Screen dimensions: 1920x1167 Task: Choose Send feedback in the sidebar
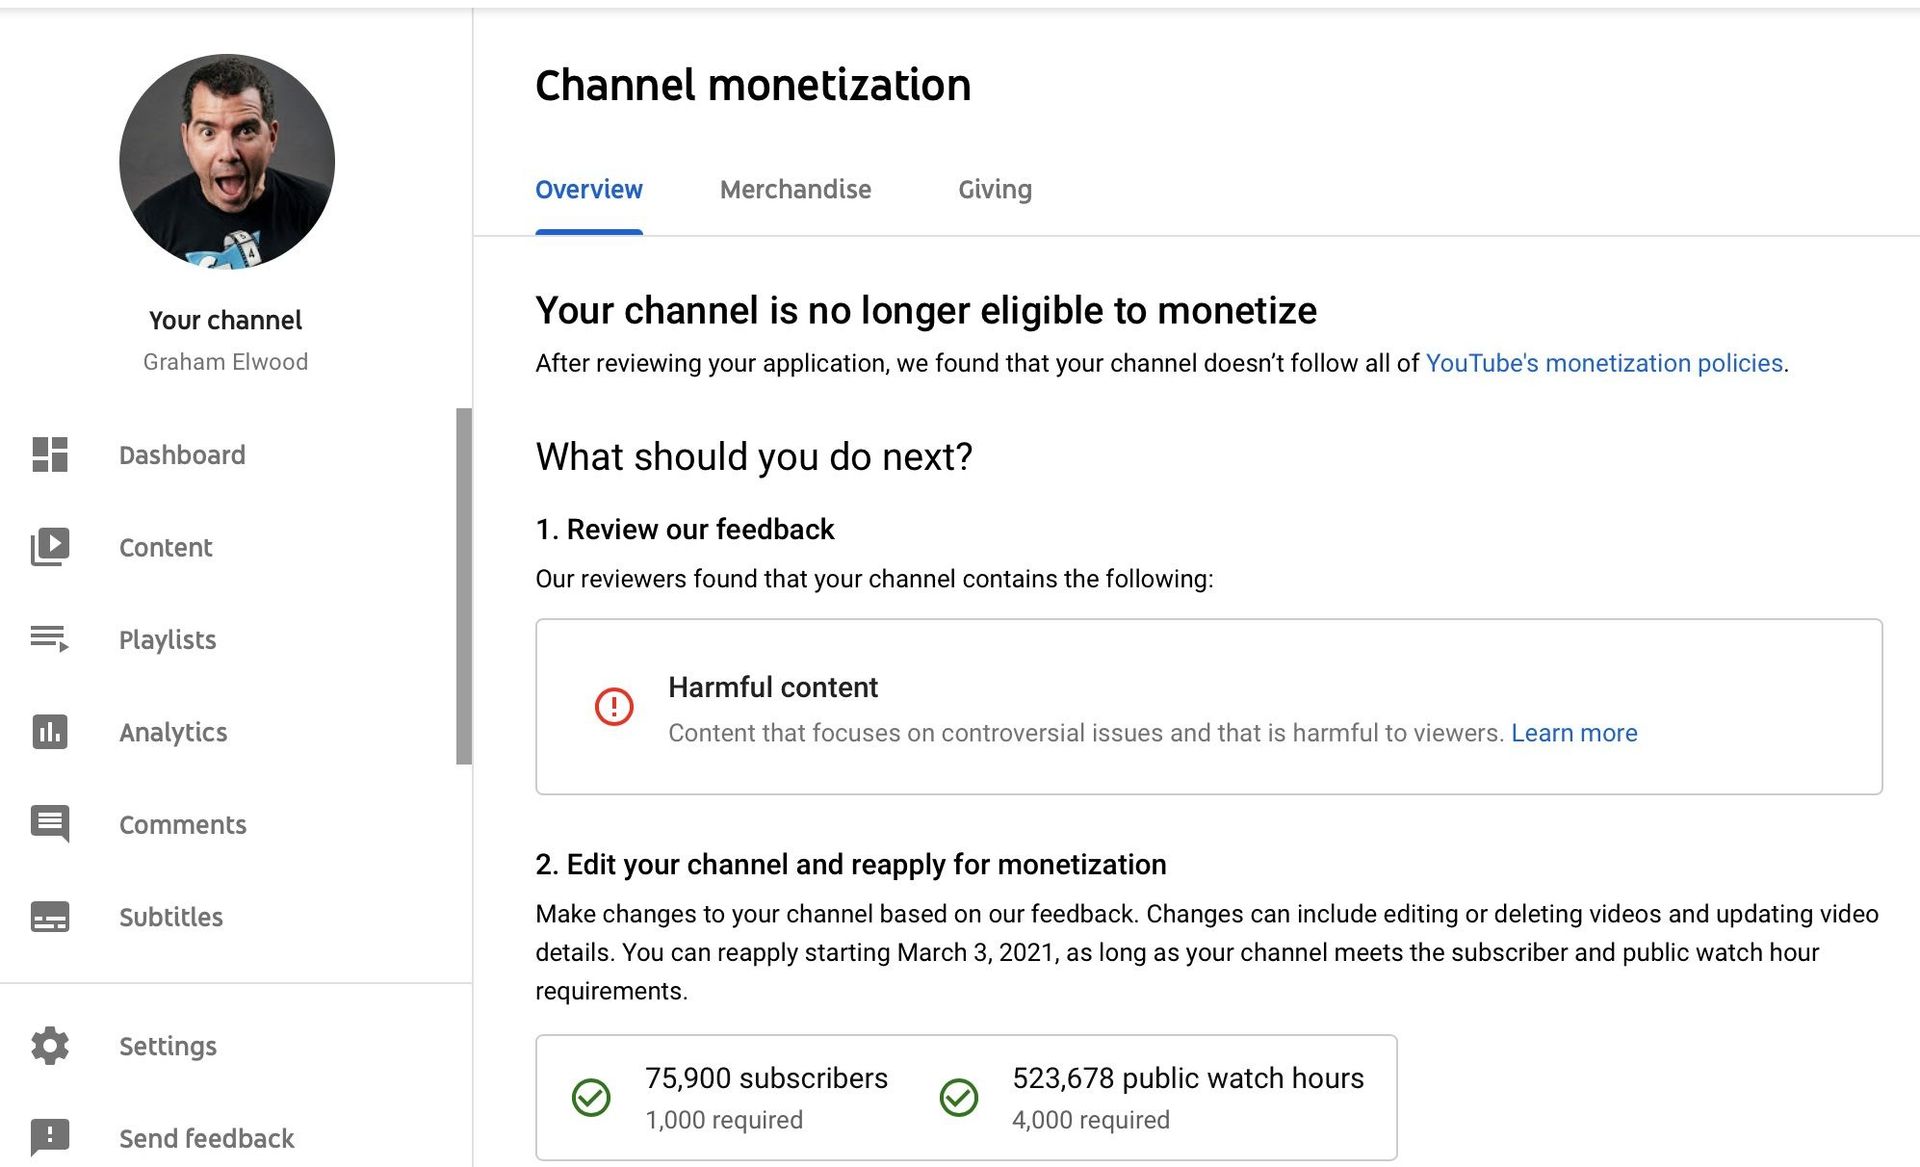pos(207,1139)
